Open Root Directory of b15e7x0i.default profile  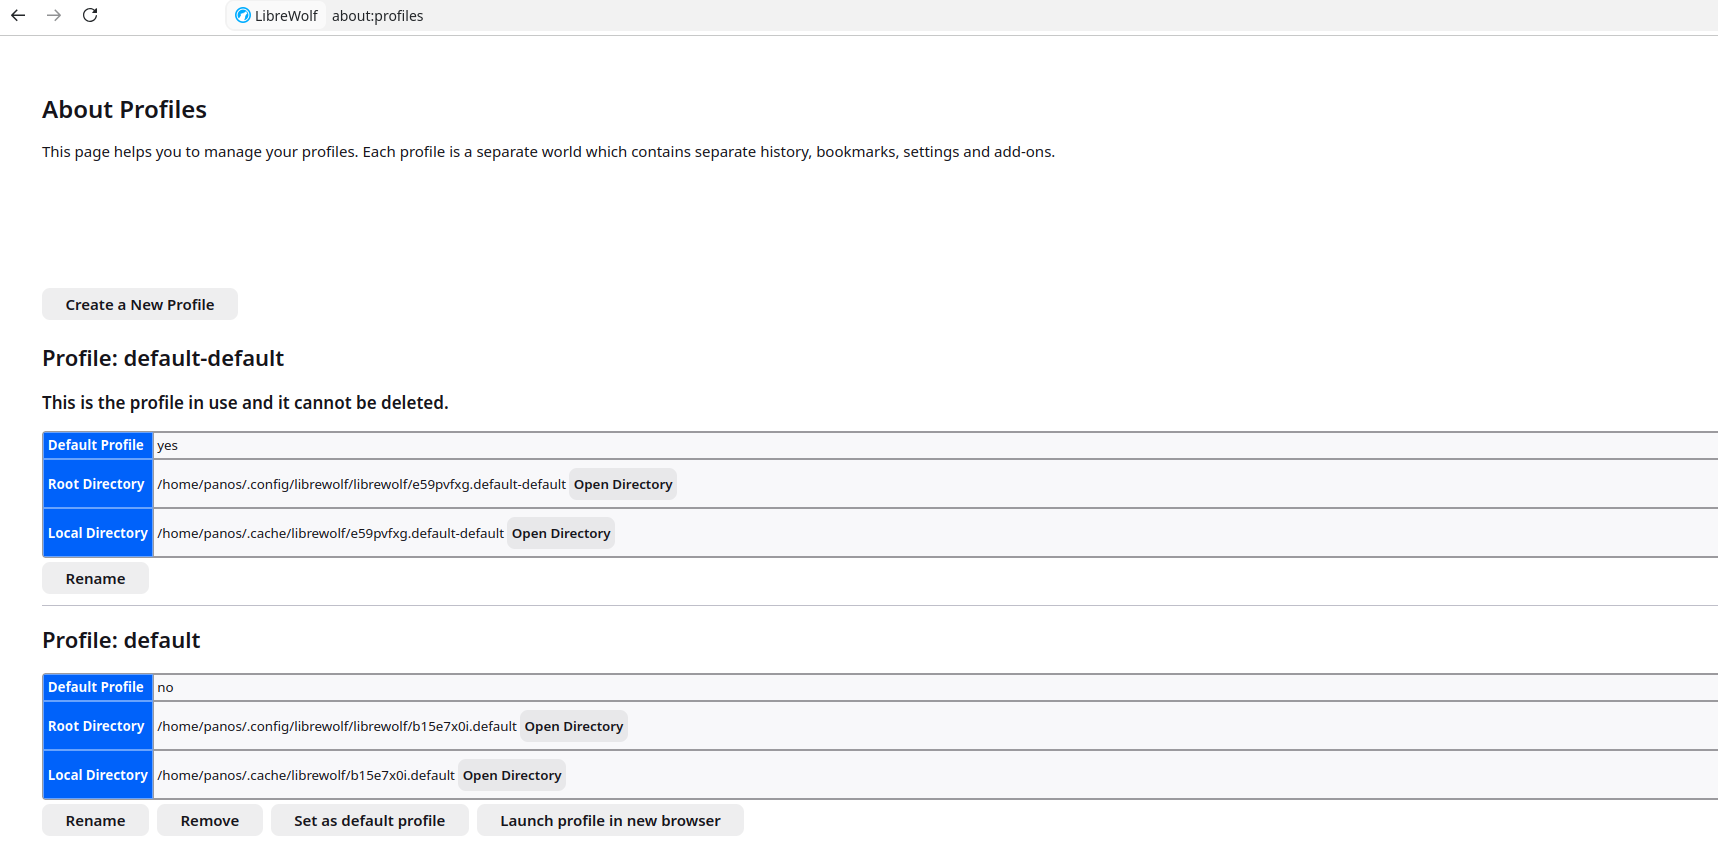(x=574, y=726)
